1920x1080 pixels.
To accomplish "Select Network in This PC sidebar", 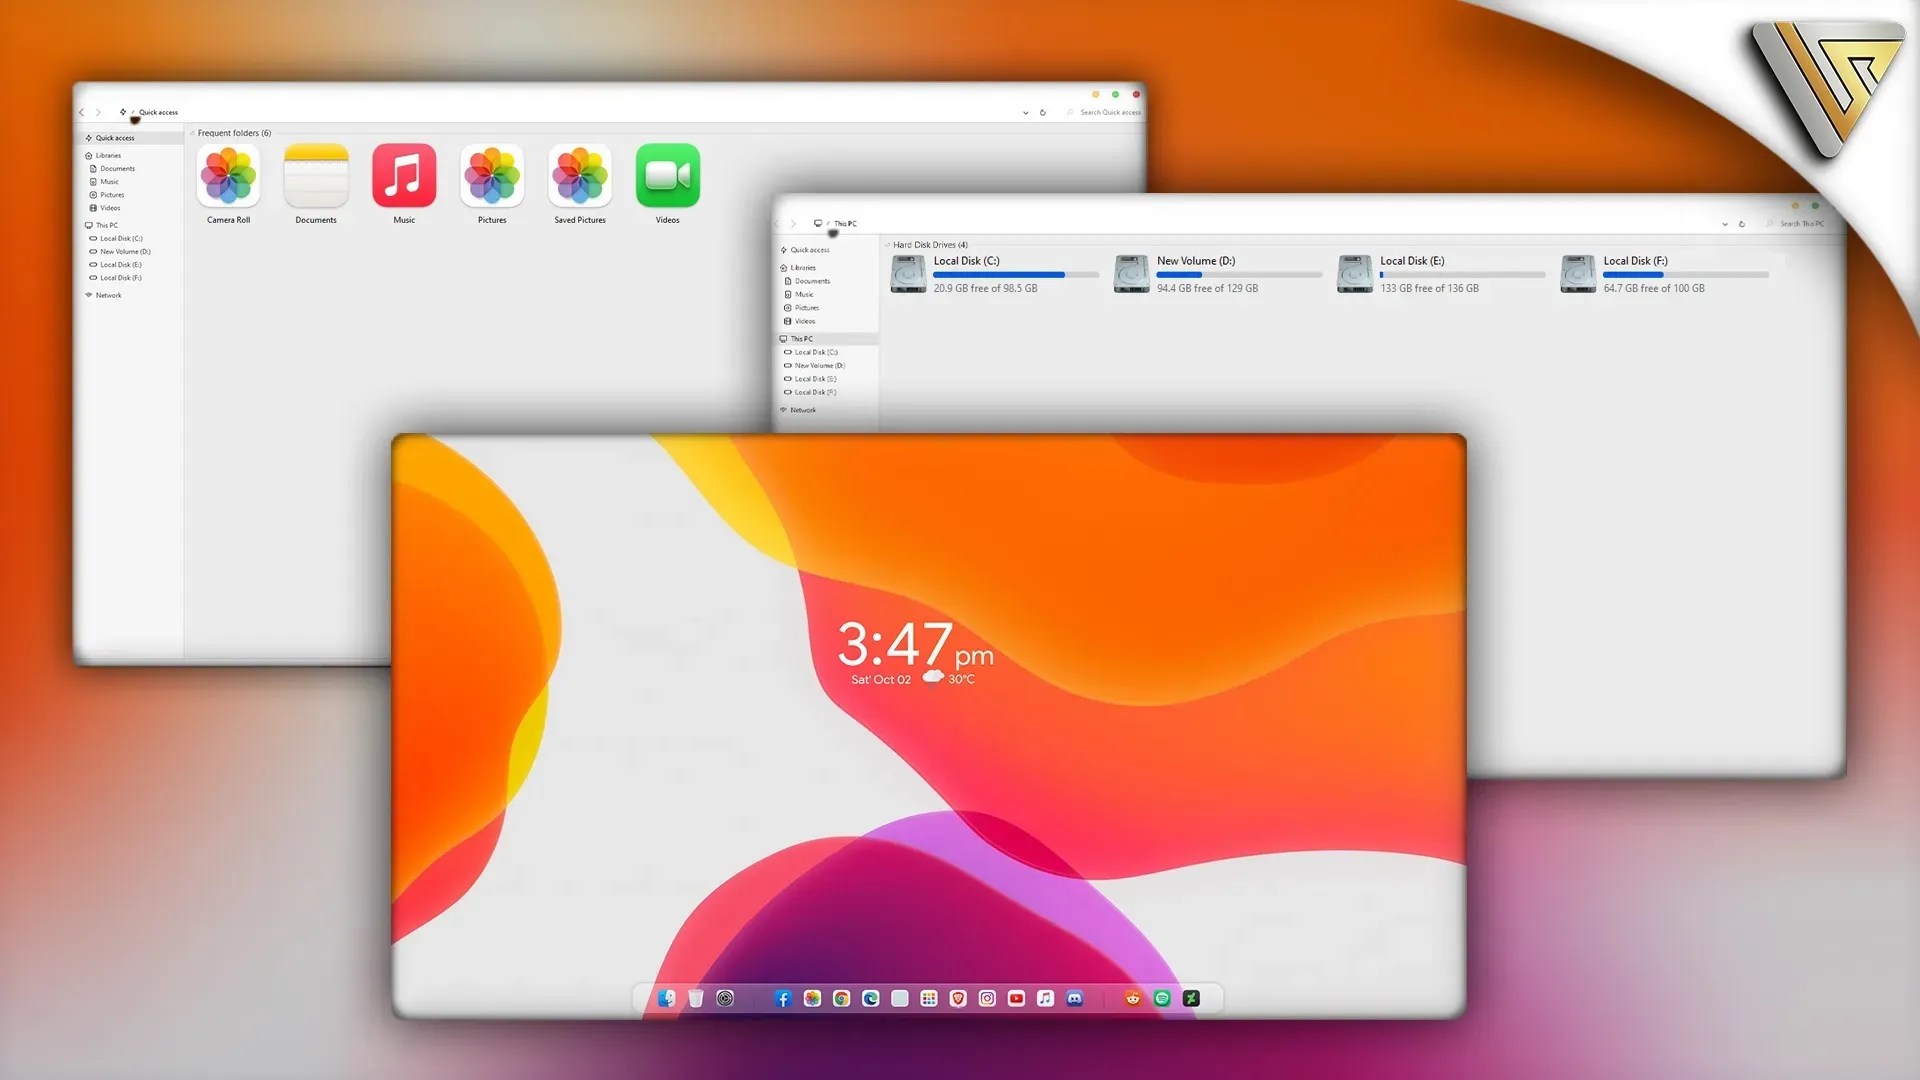I will (x=802, y=410).
